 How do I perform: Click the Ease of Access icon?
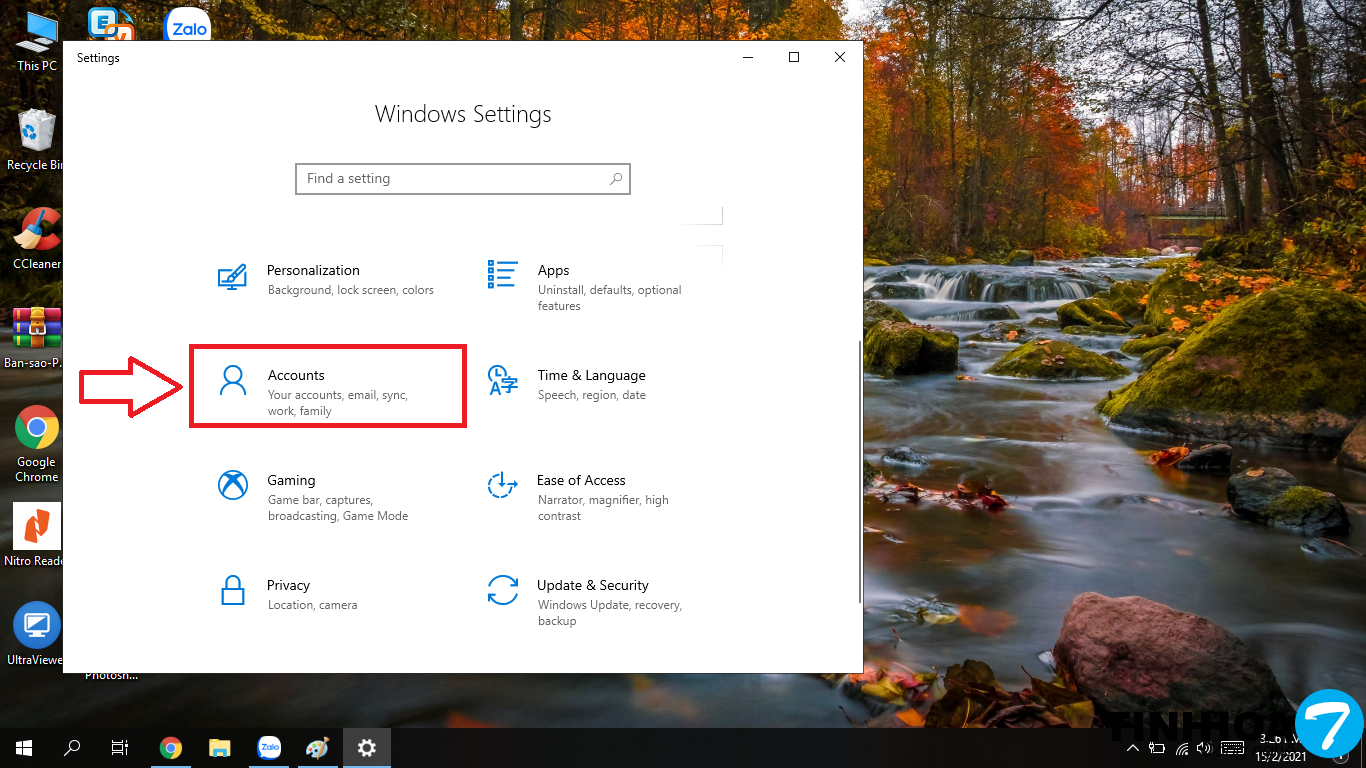[x=502, y=486]
